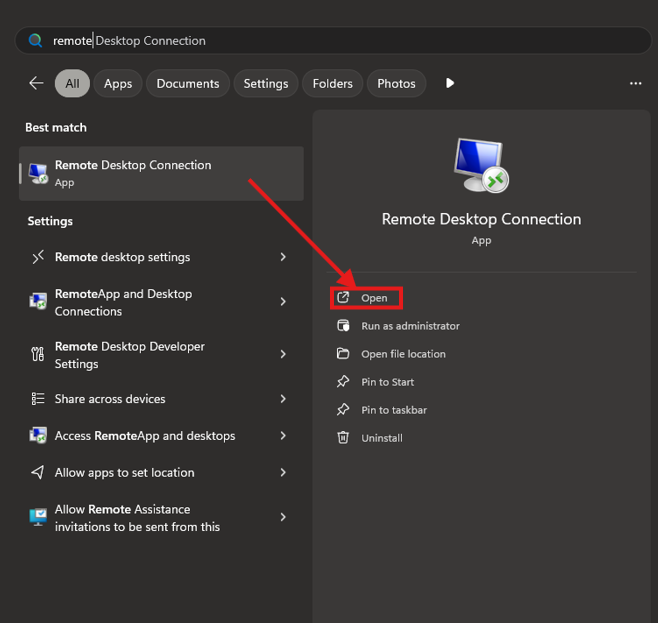Click the Open file location folder icon
The width and height of the screenshot is (658, 623).
coord(343,354)
